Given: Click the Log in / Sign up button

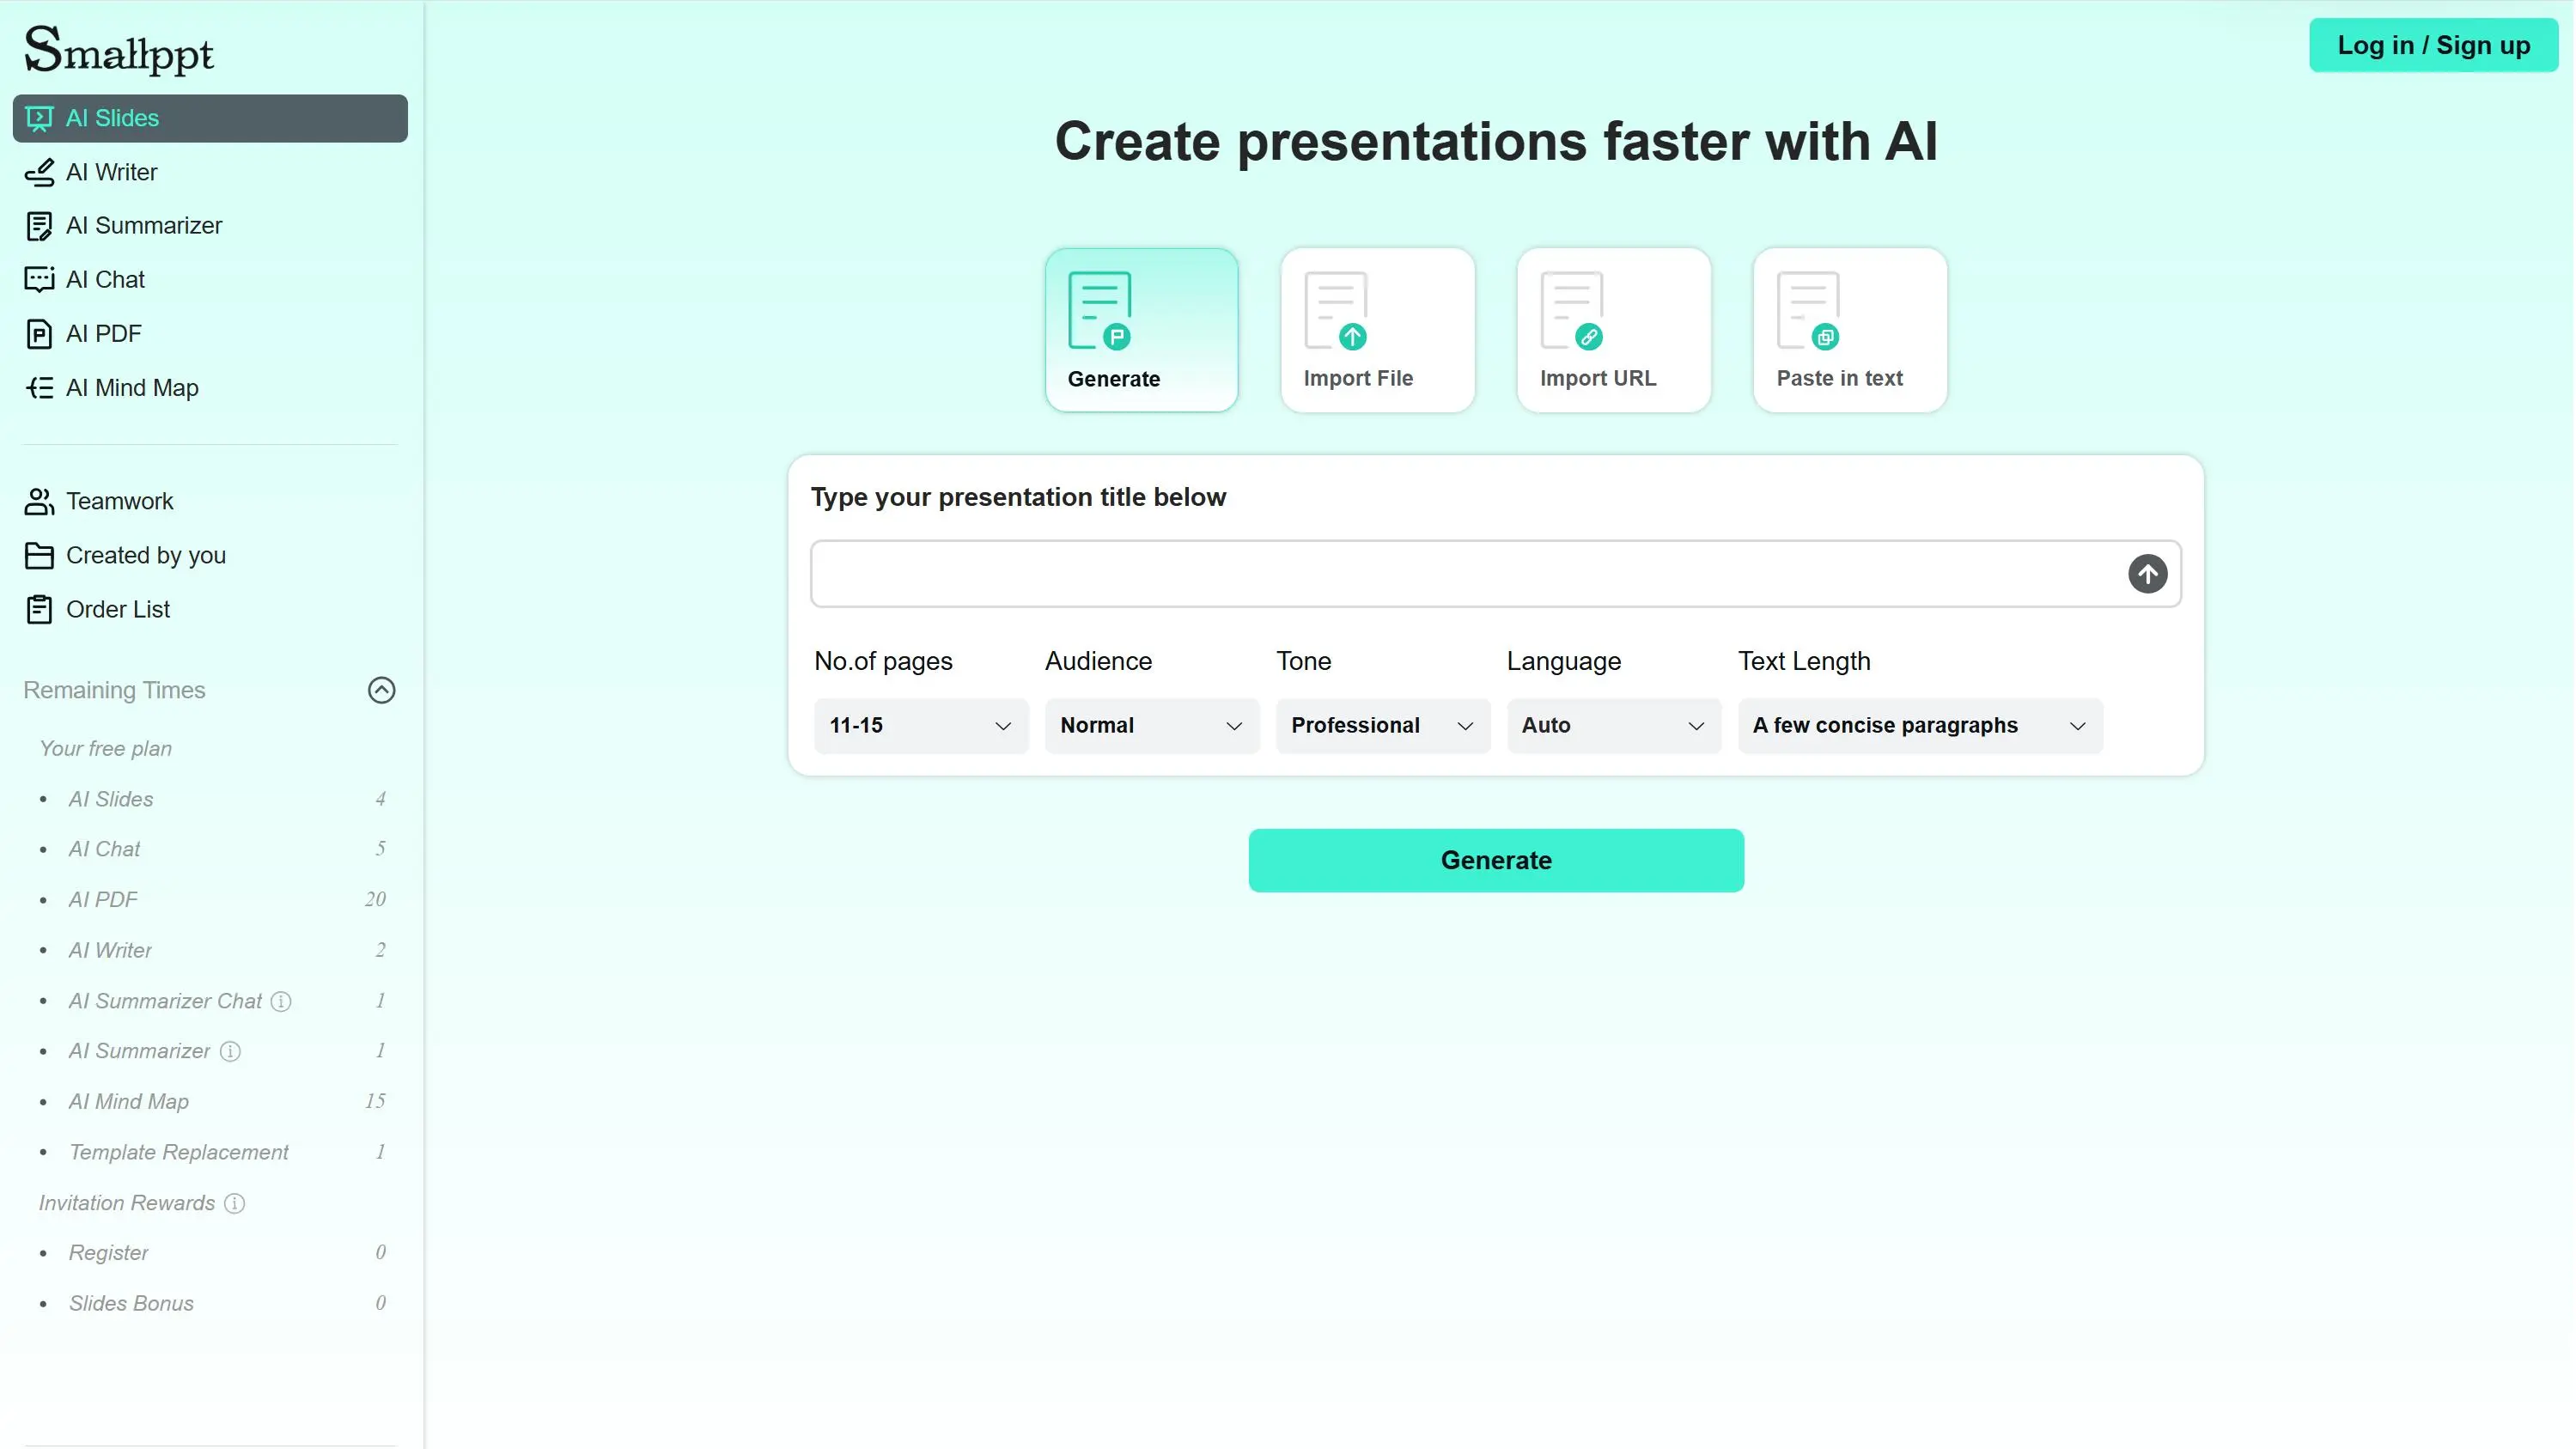Looking at the screenshot, I should [x=2433, y=45].
